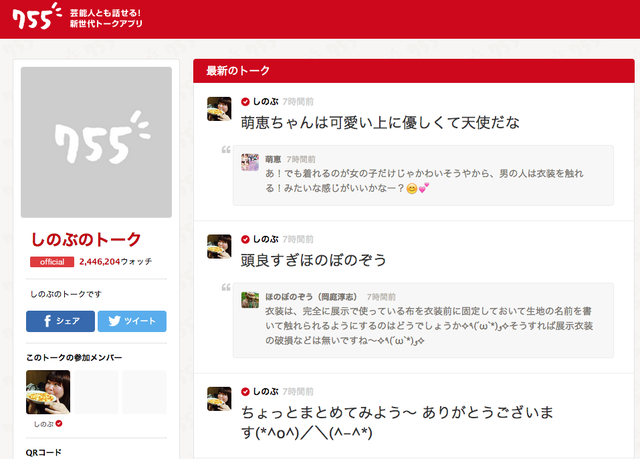Image resolution: width=640 pixels, height=459 pixels.
Task: Click the message ちょっとまとめてみよう〜 ありがとうございます
Action: pyautogui.click(x=397, y=422)
